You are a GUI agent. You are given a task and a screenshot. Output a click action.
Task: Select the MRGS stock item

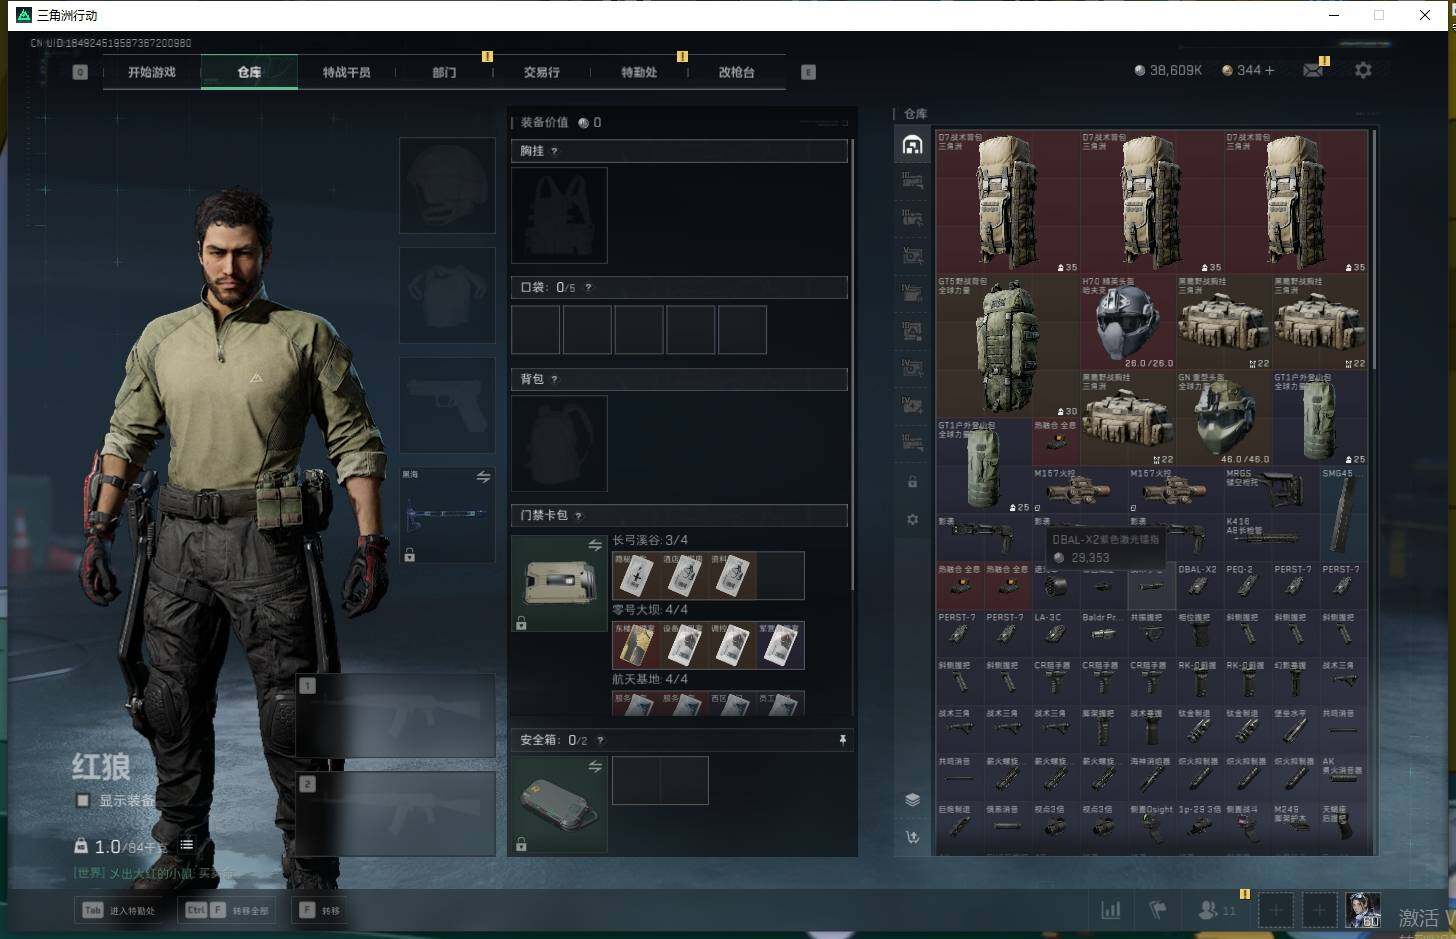1271,490
